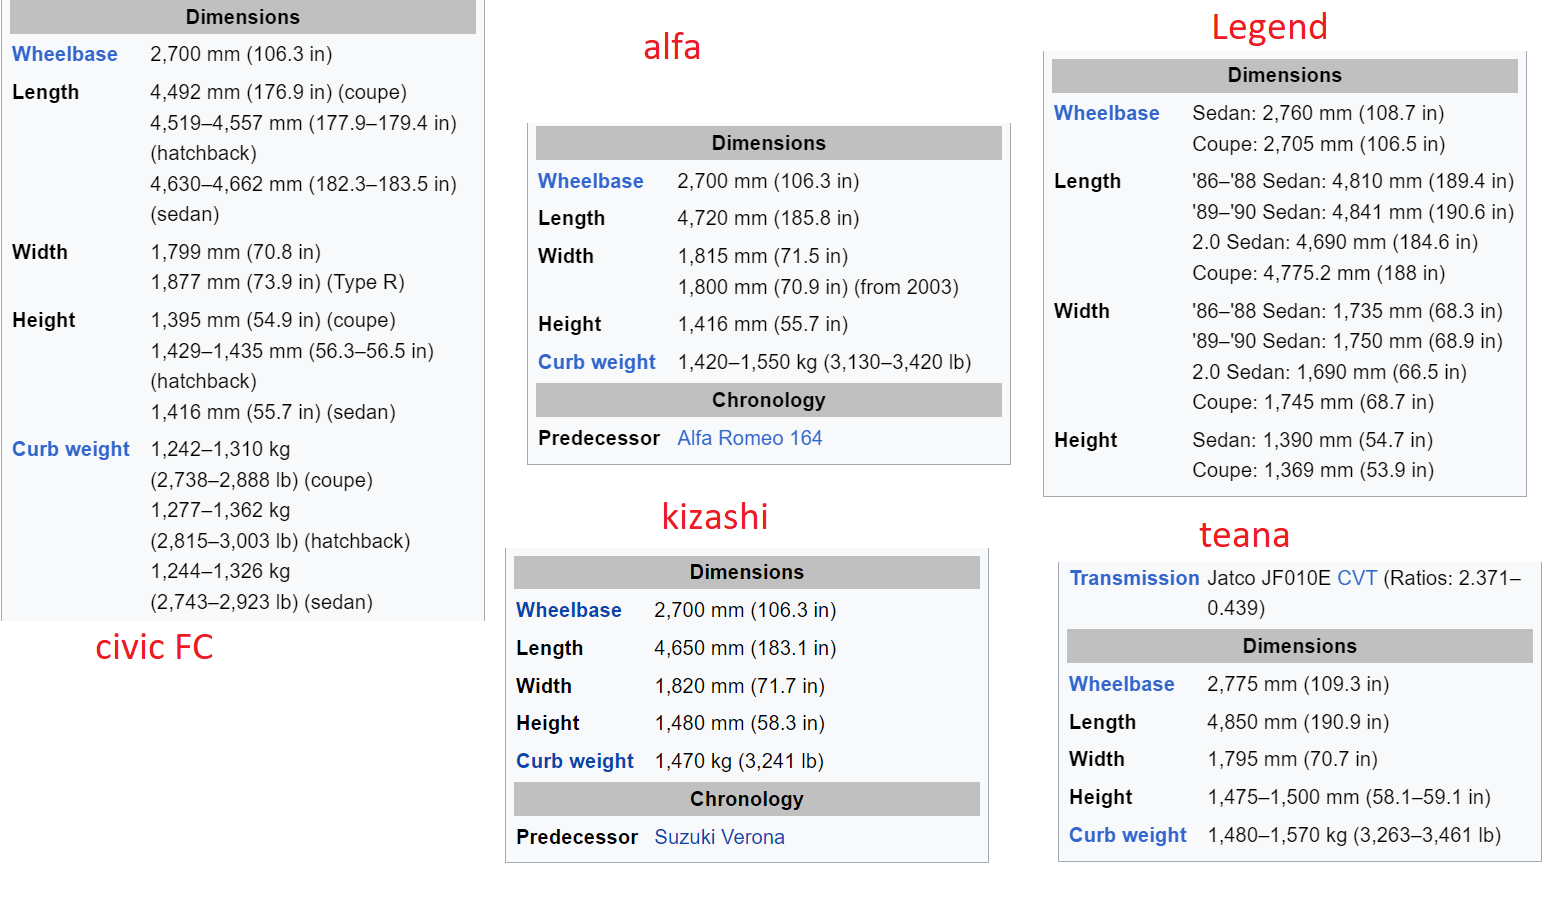The width and height of the screenshot is (1558, 916).
Task: Select 'Coupe: 2,705 mm (106.5 in)' wheelbase
Action: (x=1319, y=144)
